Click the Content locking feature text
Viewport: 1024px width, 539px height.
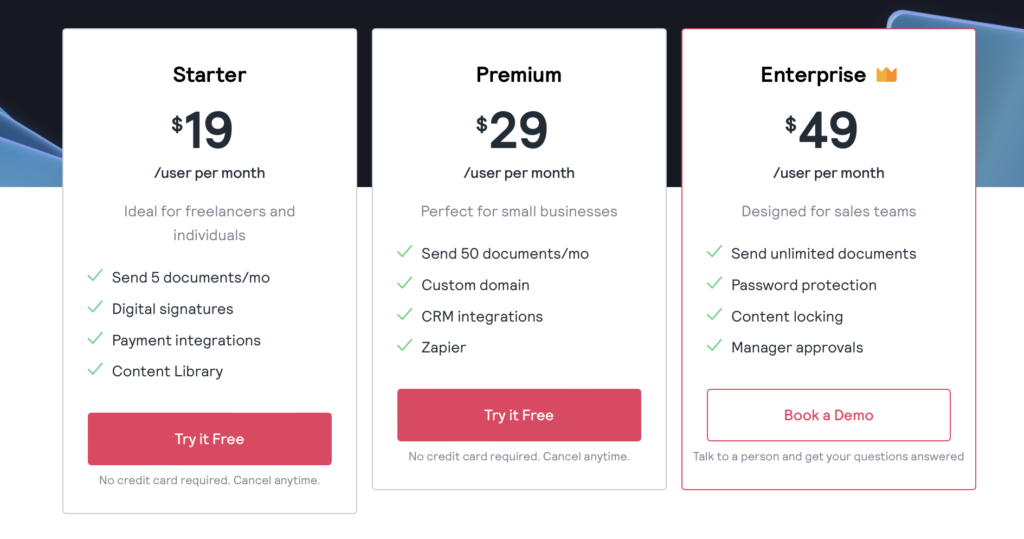[787, 316]
